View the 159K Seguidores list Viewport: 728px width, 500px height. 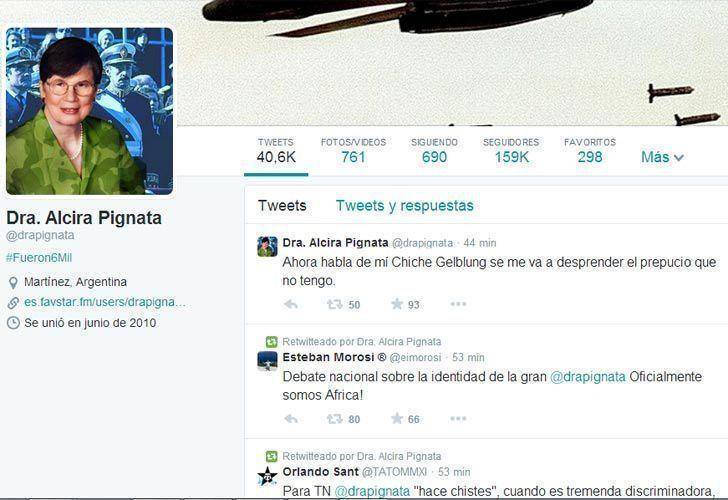(511, 151)
